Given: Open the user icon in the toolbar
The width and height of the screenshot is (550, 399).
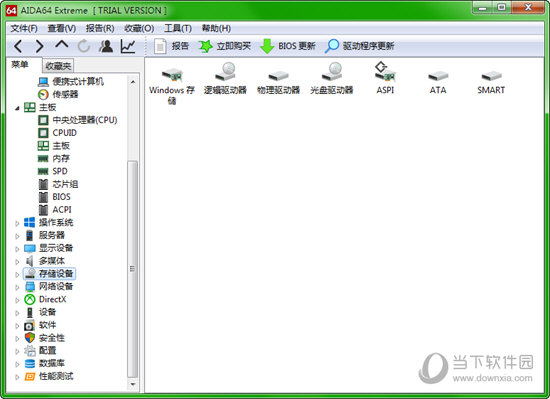Looking at the screenshot, I should point(106,46).
